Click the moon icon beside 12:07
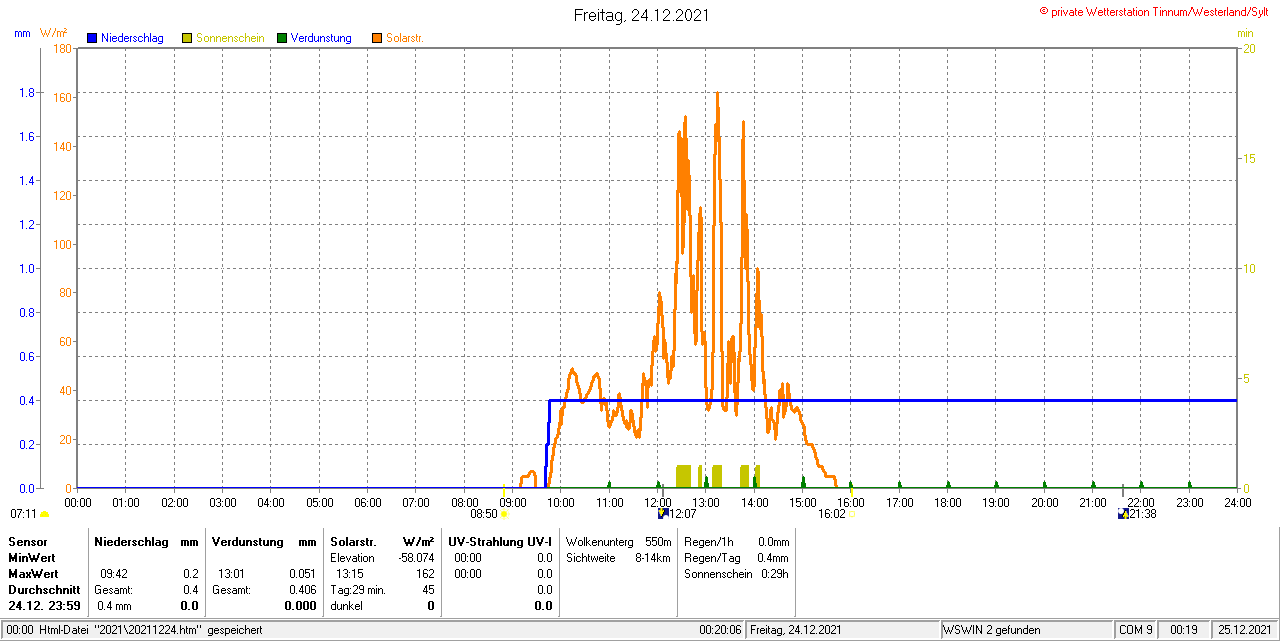This screenshot has height=641, width=1280. 662,513
